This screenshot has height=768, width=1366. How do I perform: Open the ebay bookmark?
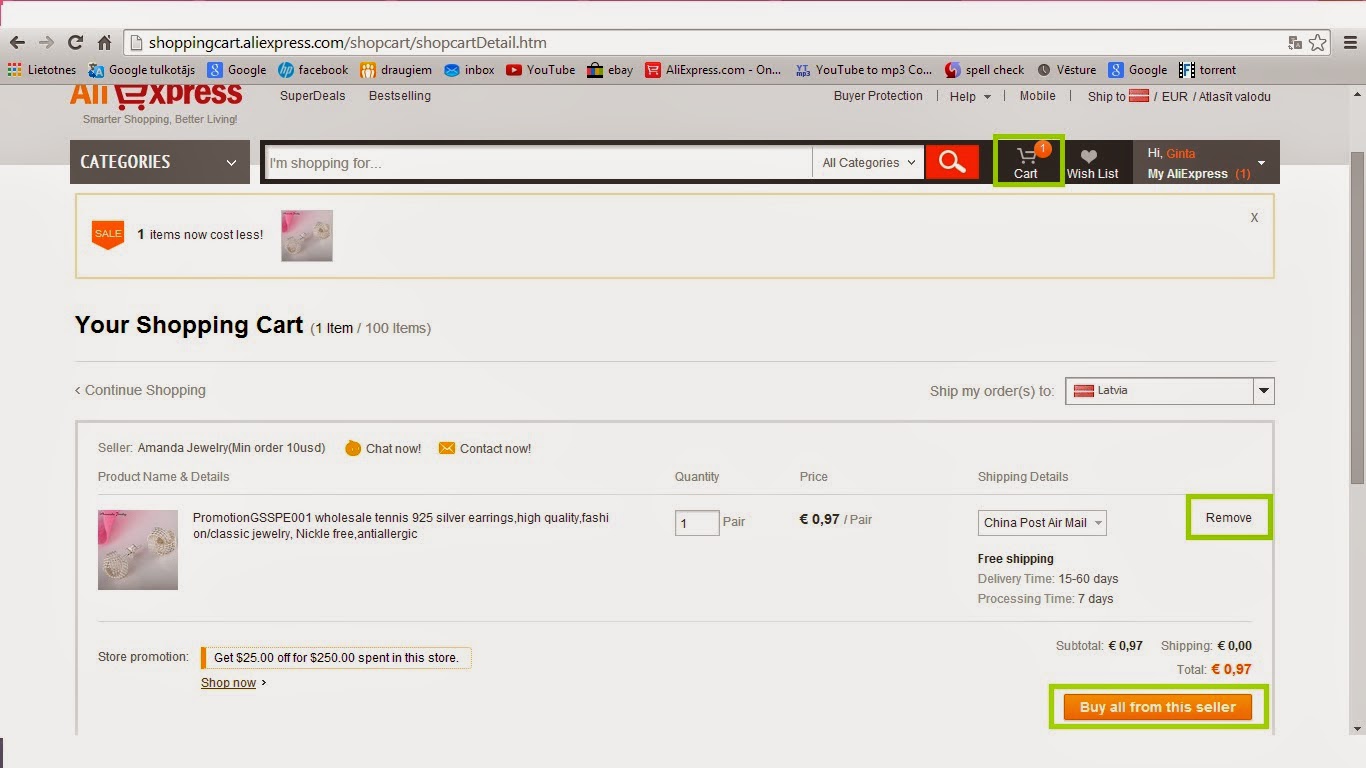610,70
